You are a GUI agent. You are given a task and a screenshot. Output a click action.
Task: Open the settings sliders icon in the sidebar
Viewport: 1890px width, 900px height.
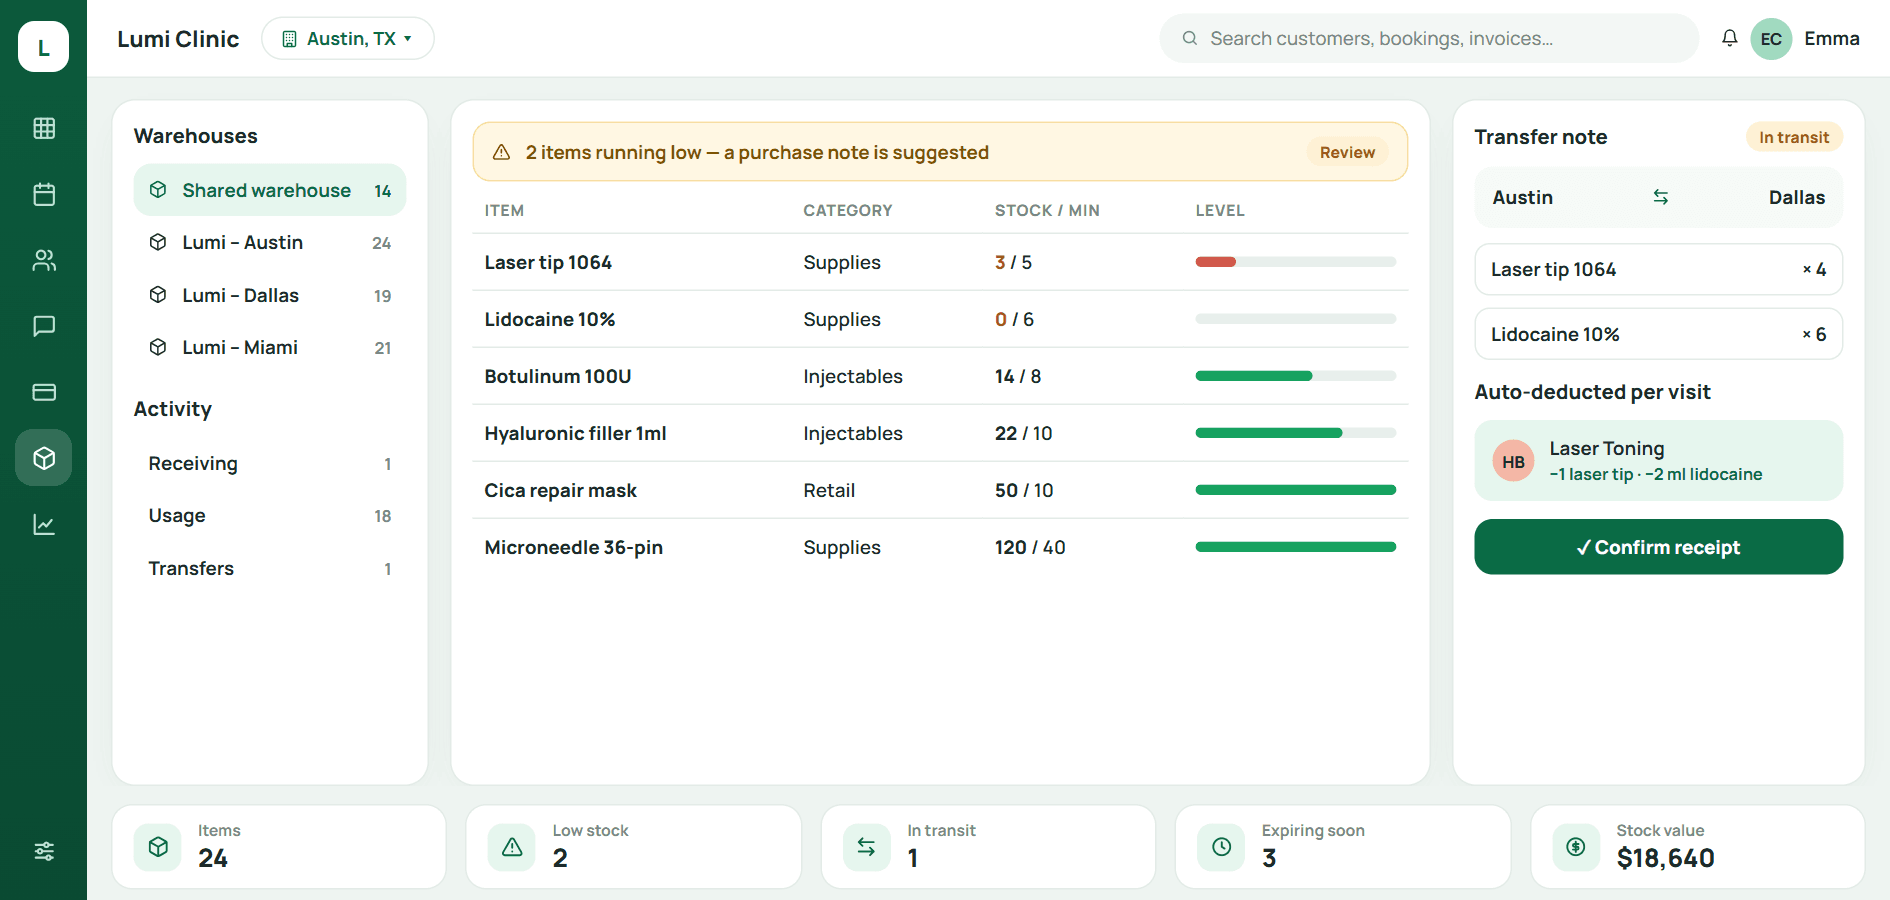point(44,851)
